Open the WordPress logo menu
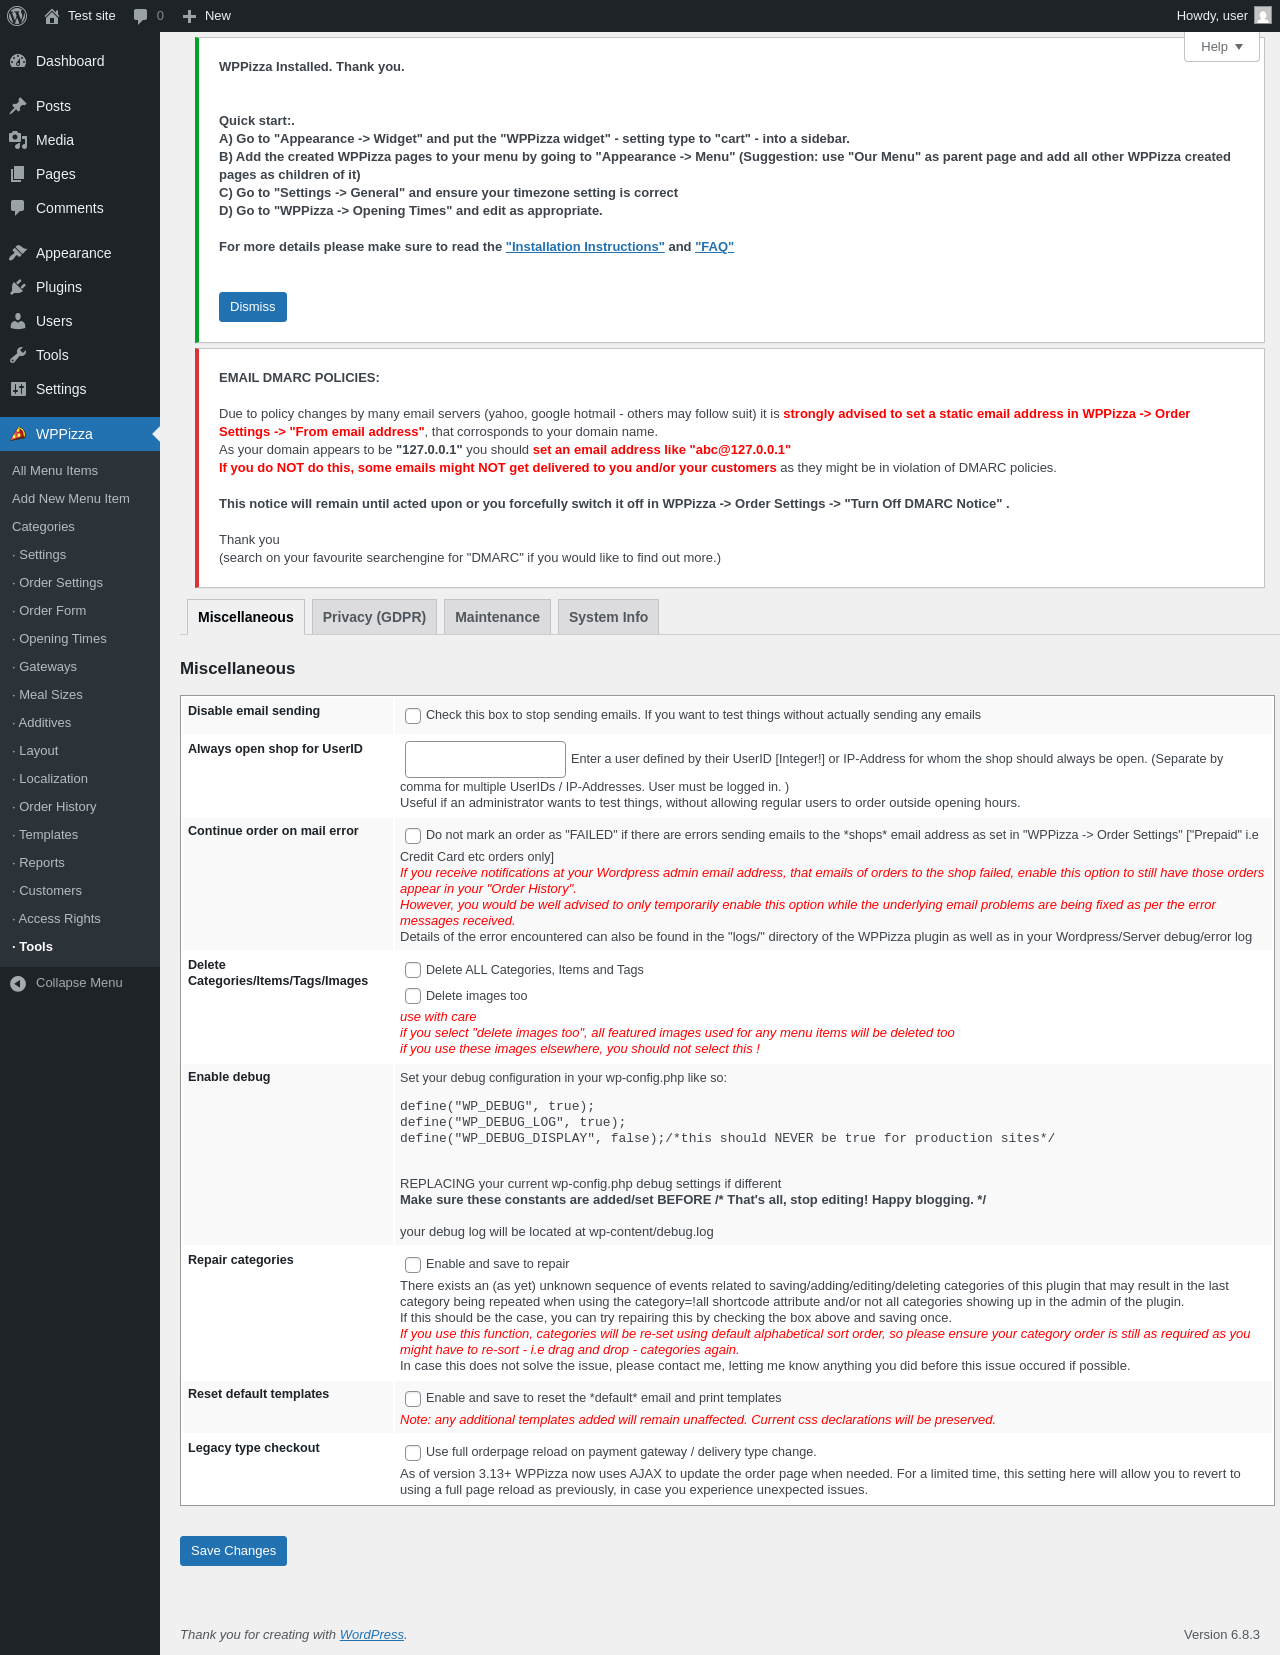Screen dimensions: 1280x1655 (x=17, y=16)
